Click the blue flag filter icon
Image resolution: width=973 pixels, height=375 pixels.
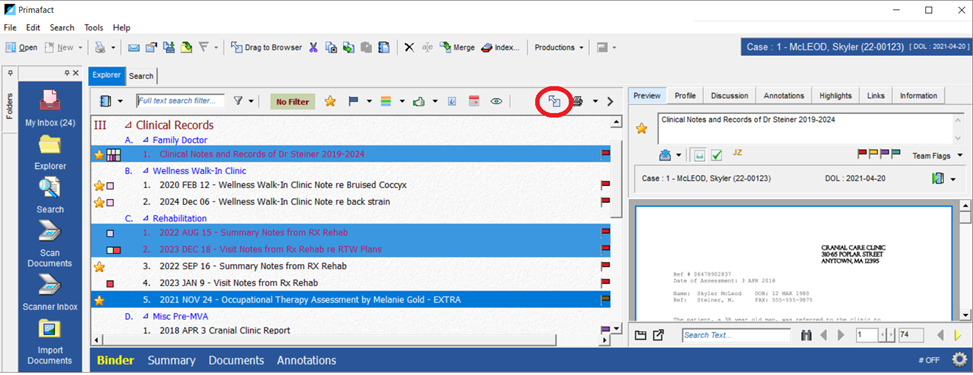353,101
